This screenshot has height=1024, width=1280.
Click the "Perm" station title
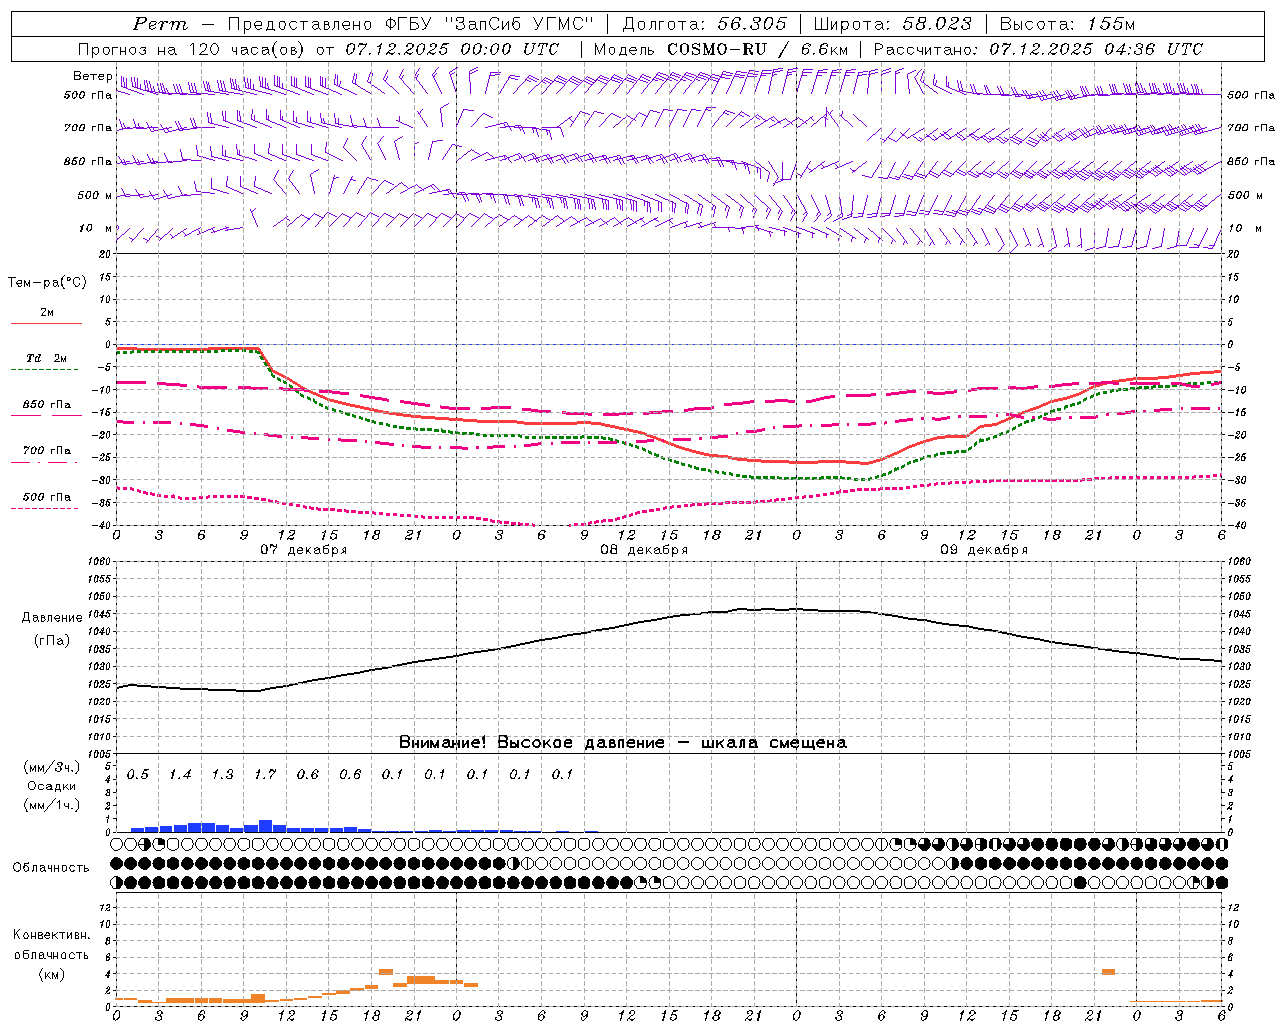click(160, 24)
